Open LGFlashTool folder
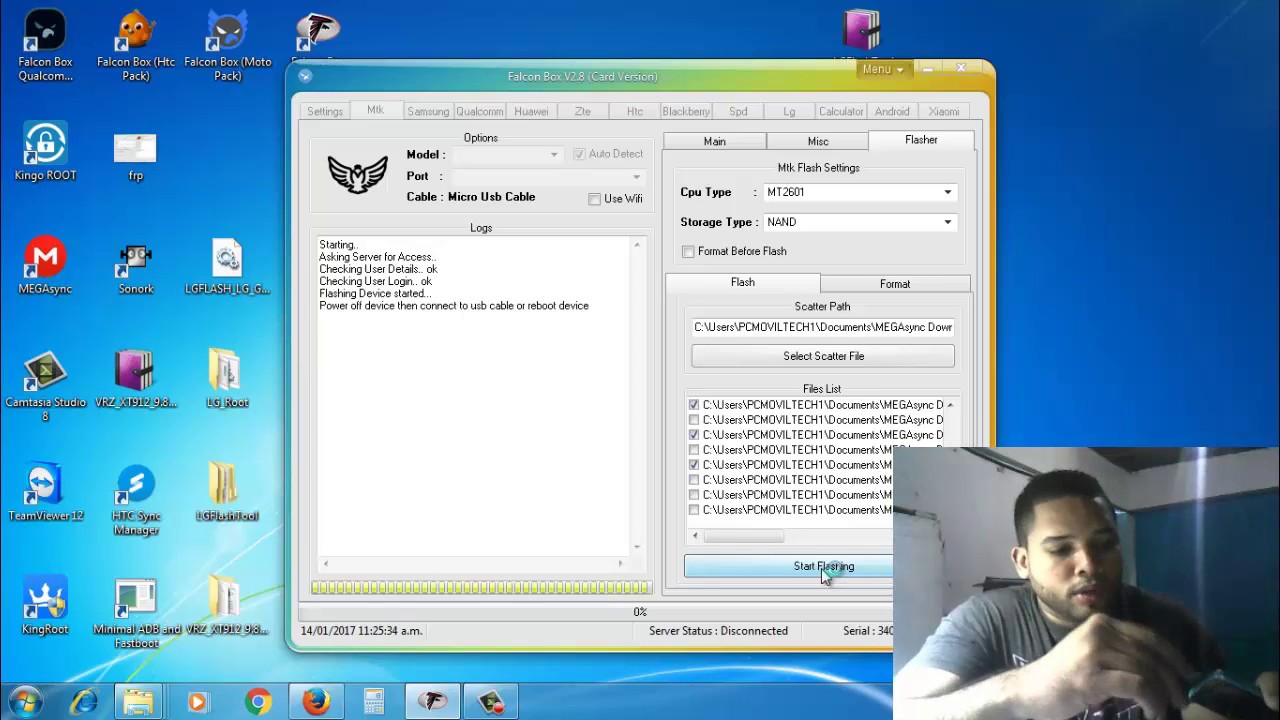Image resolution: width=1280 pixels, height=720 pixels. [227, 493]
